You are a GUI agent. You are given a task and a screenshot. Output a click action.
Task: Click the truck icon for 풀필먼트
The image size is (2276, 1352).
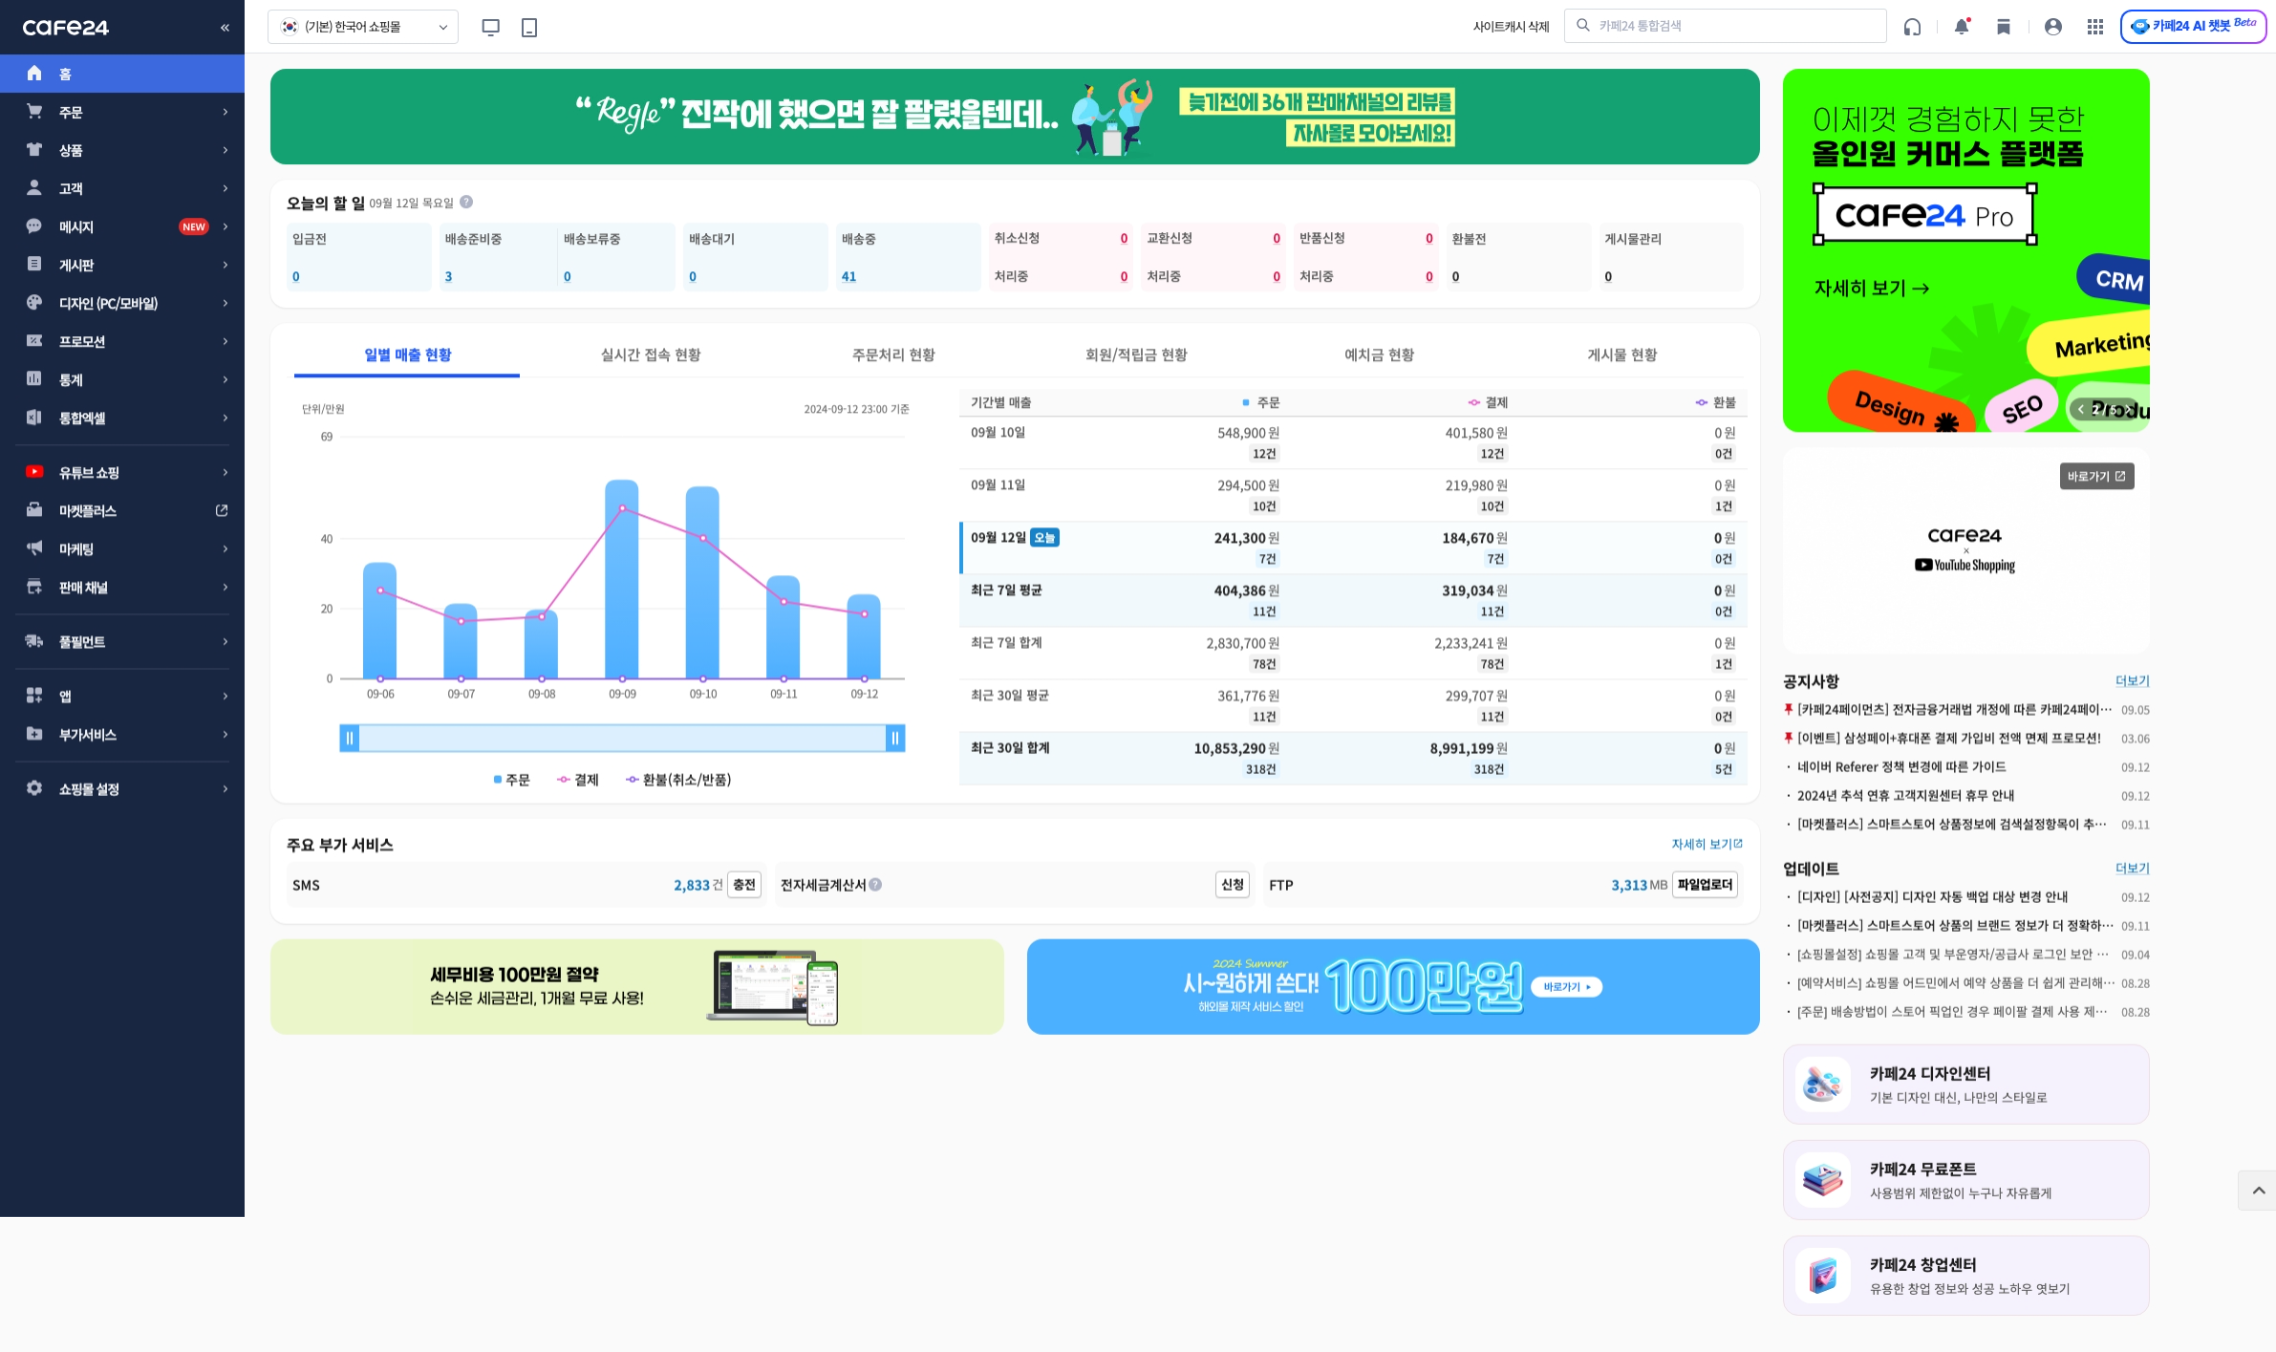[x=34, y=641]
